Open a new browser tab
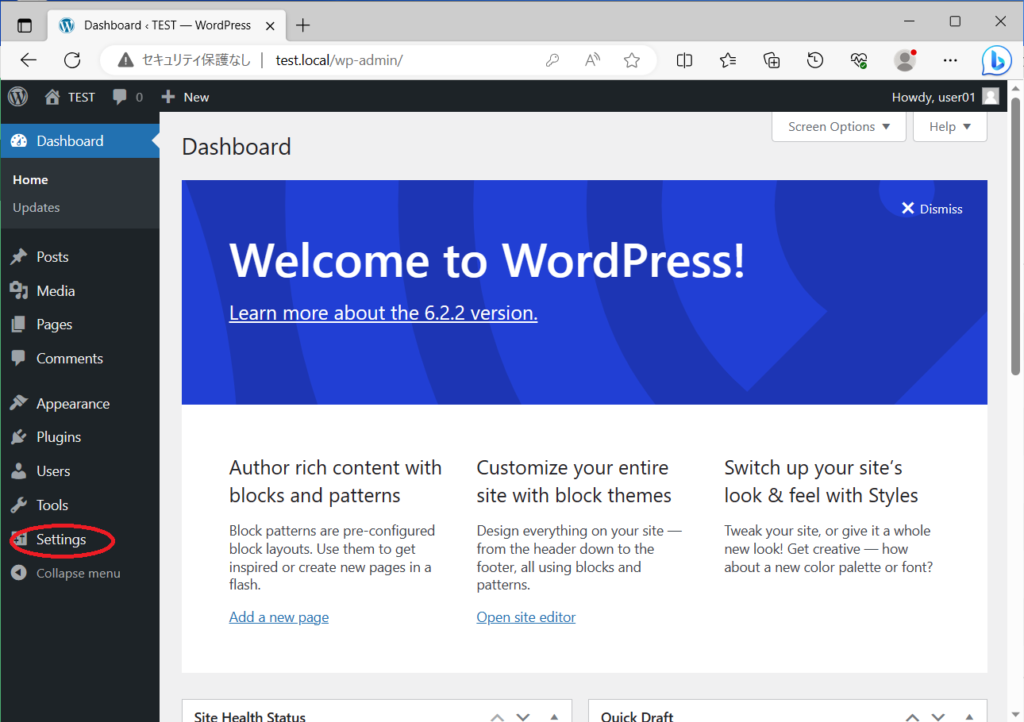 point(302,25)
